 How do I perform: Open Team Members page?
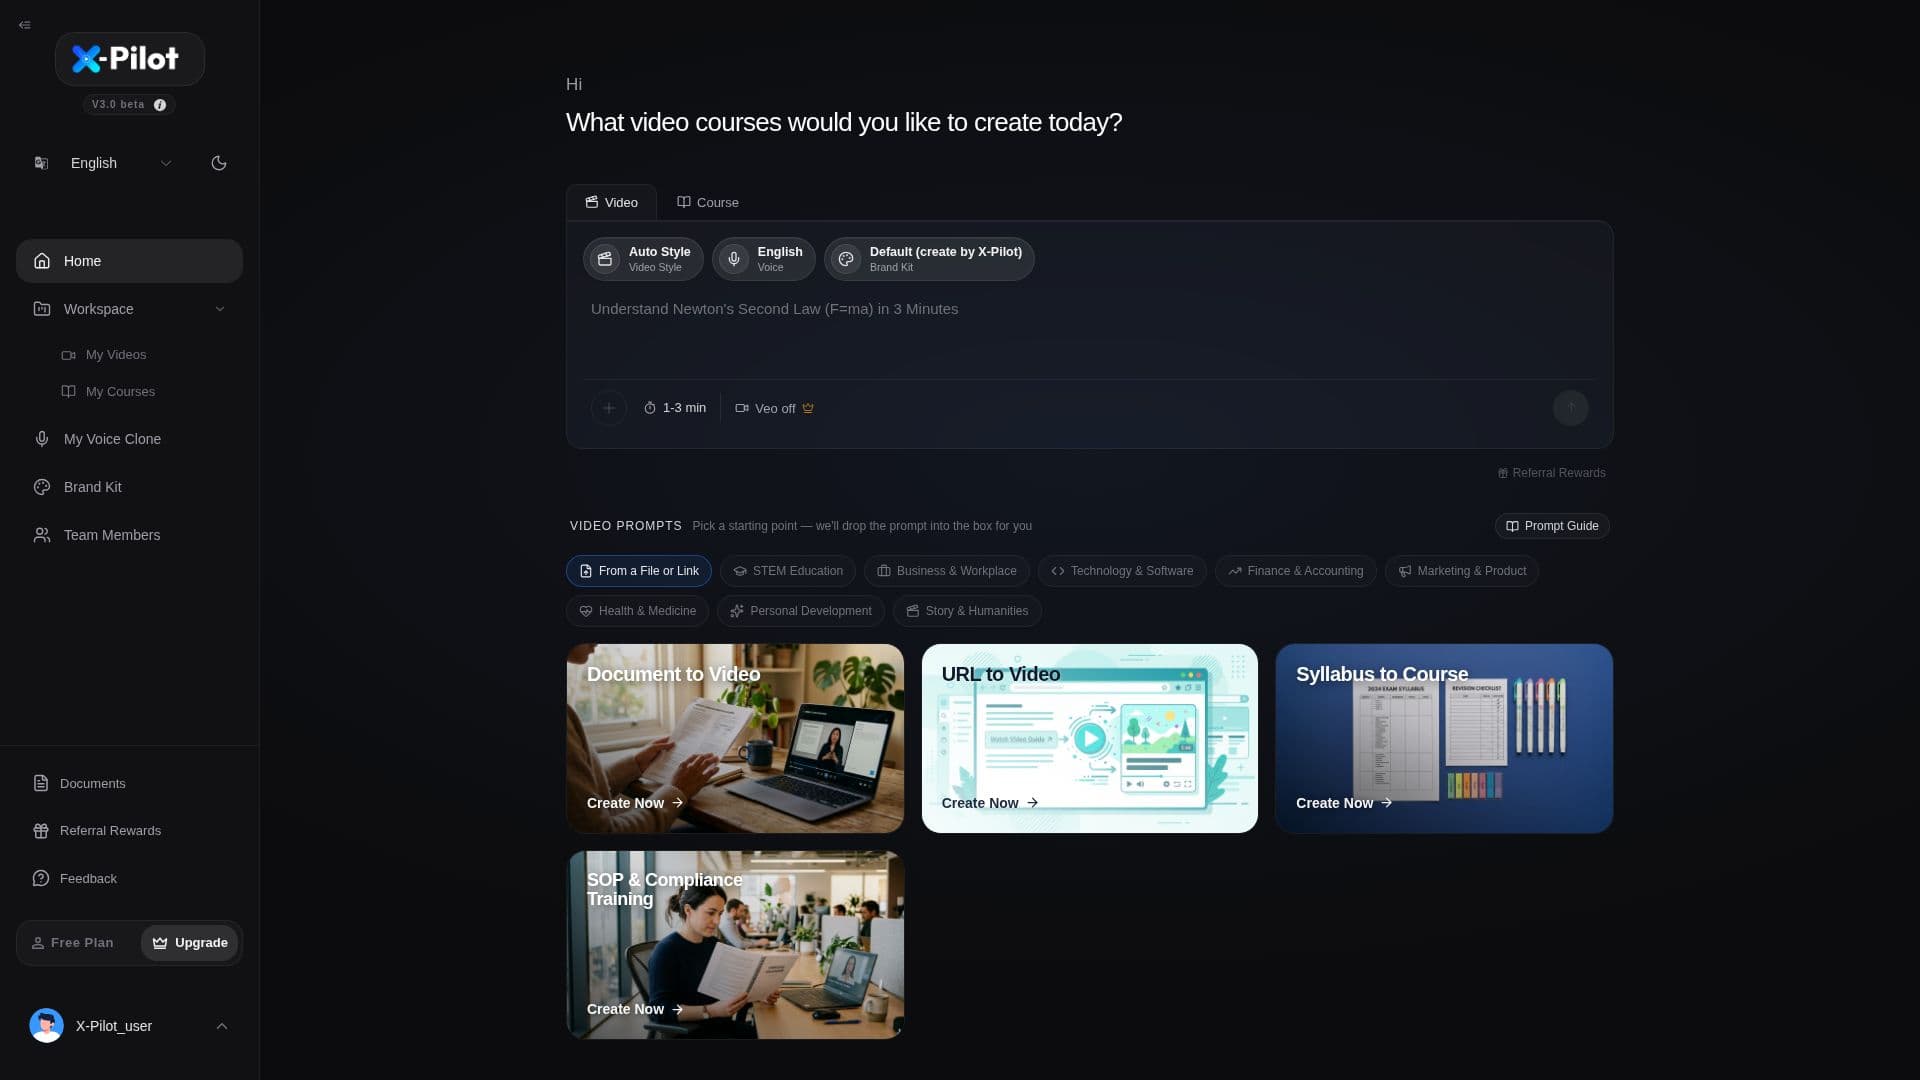coord(129,535)
